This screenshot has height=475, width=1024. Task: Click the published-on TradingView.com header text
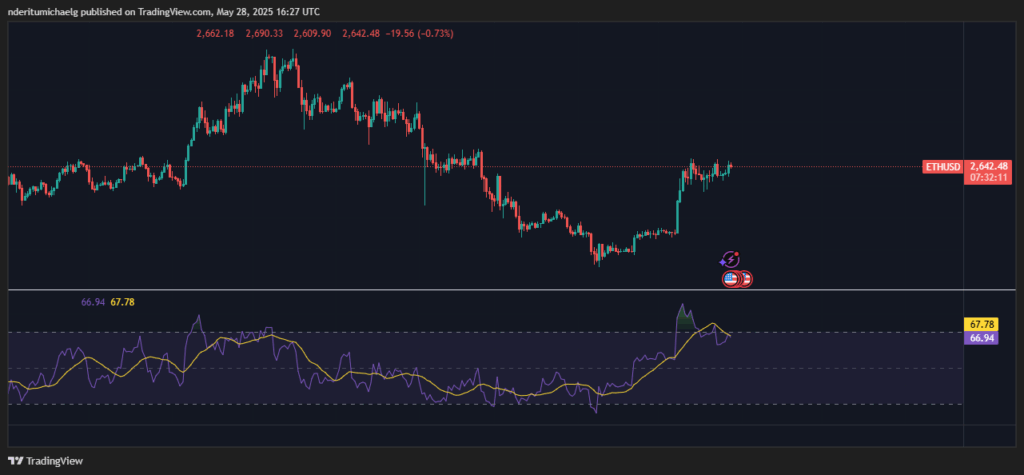click(163, 11)
